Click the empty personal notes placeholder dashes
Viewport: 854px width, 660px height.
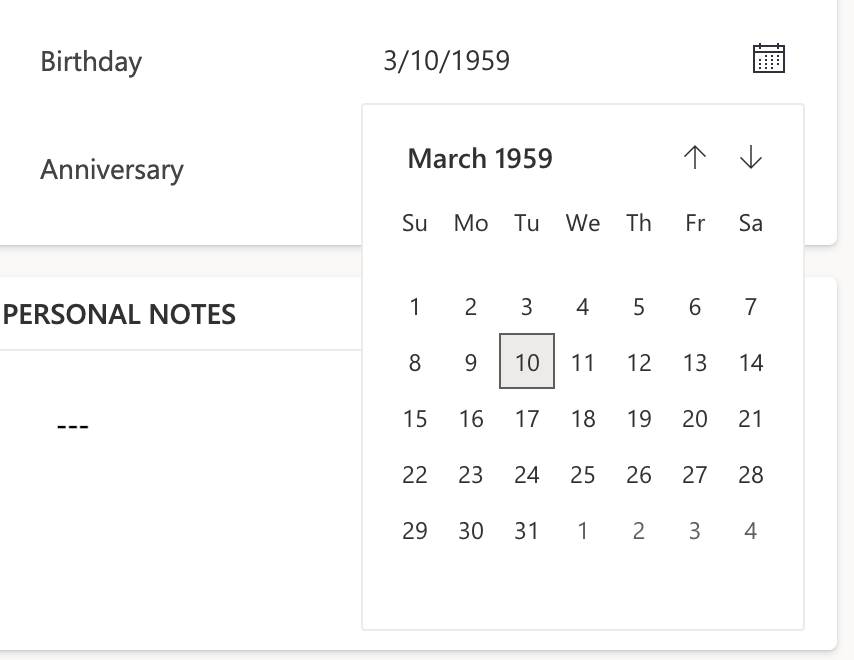tap(73, 427)
